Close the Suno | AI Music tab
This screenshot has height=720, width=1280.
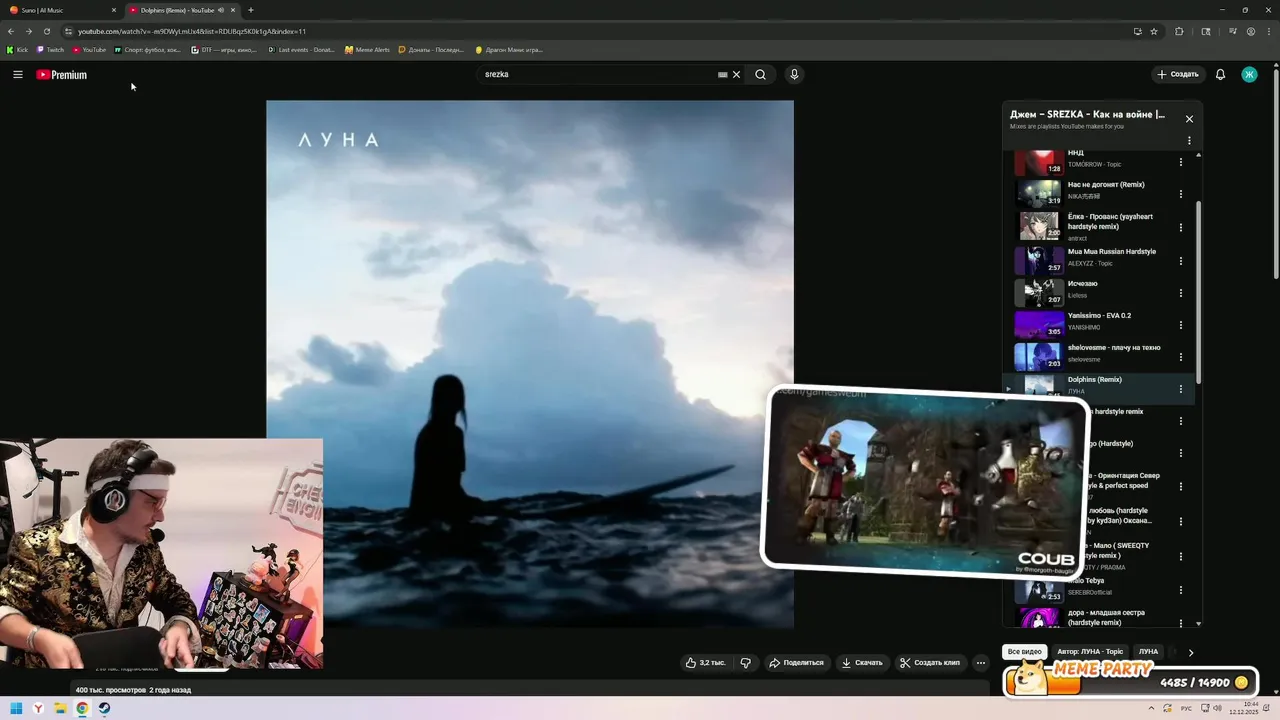[113, 10]
